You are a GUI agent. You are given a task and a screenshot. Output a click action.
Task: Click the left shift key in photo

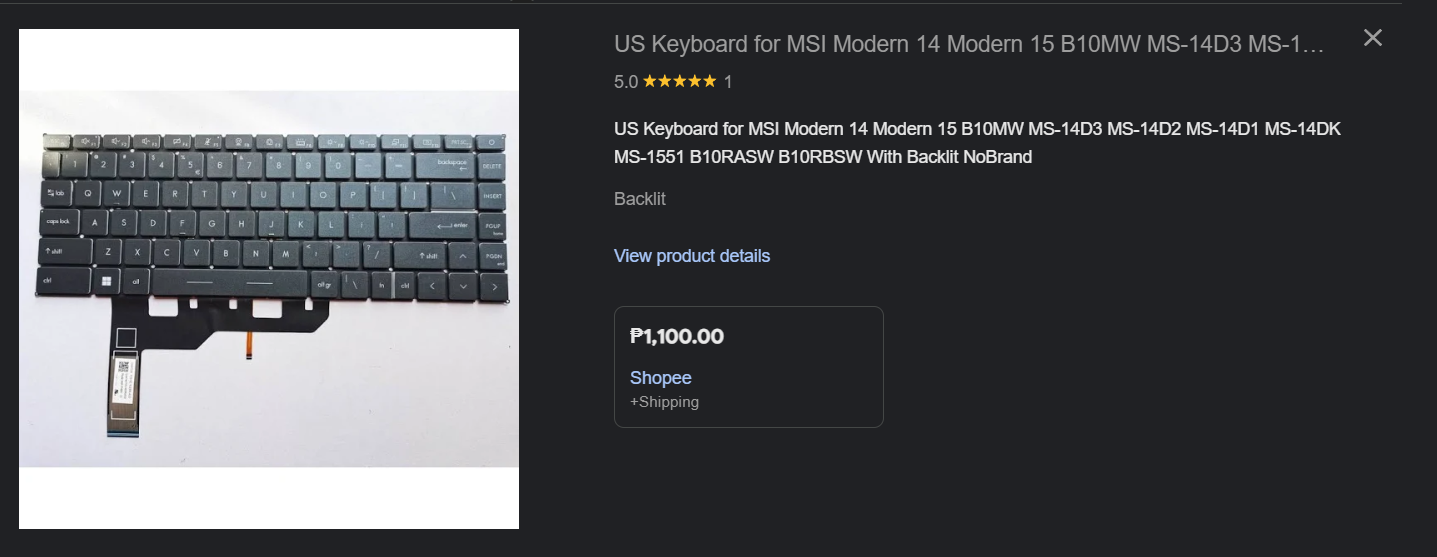point(64,252)
